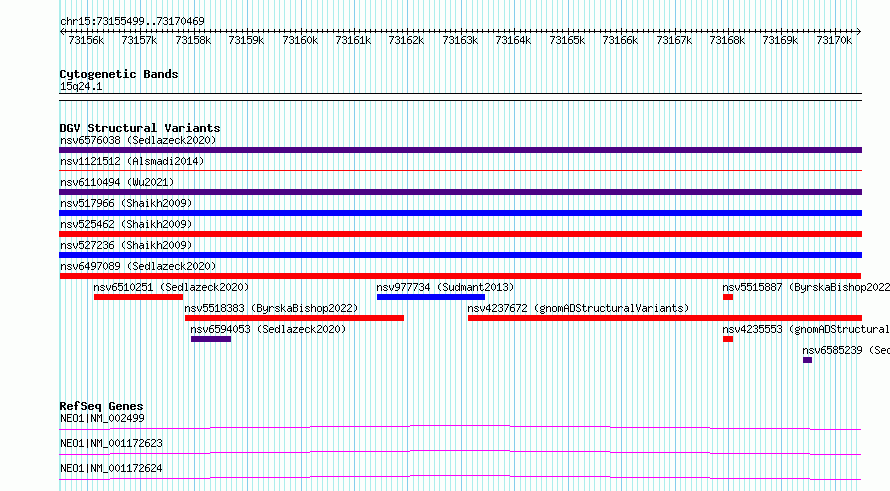Viewport: 890px width, 491px height.
Task: Select the red nsv4237672 variant bar
Action: 665,318
